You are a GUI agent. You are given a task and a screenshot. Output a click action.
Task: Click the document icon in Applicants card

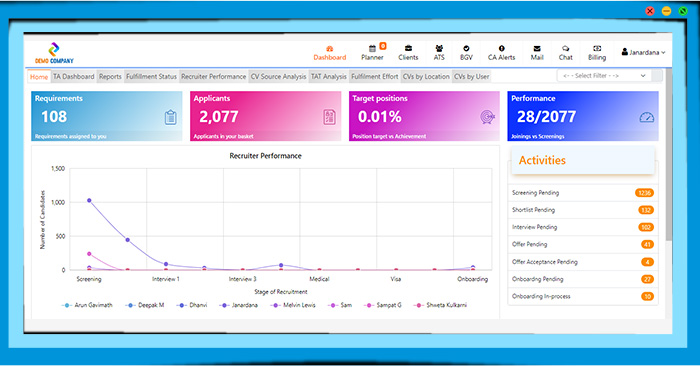click(x=329, y=117)
